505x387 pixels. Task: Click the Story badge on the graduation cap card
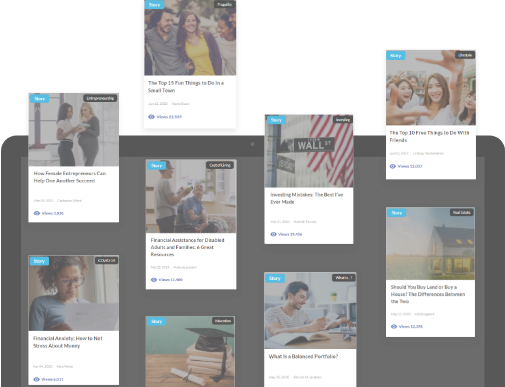(x=157, y=321)
